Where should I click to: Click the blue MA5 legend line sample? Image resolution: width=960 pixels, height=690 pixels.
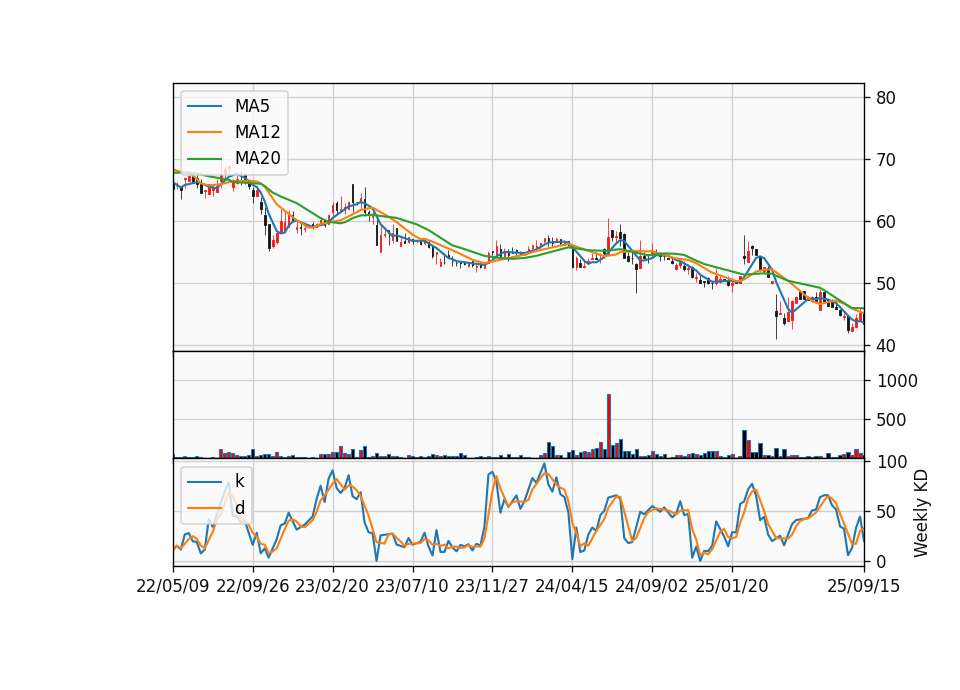coord(204,107)
